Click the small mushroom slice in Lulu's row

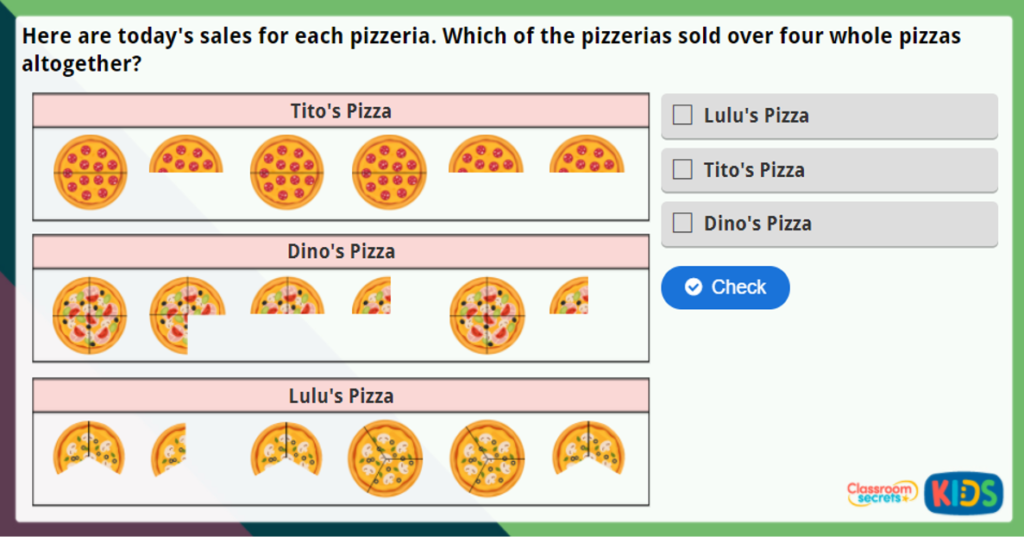(171, 449)
